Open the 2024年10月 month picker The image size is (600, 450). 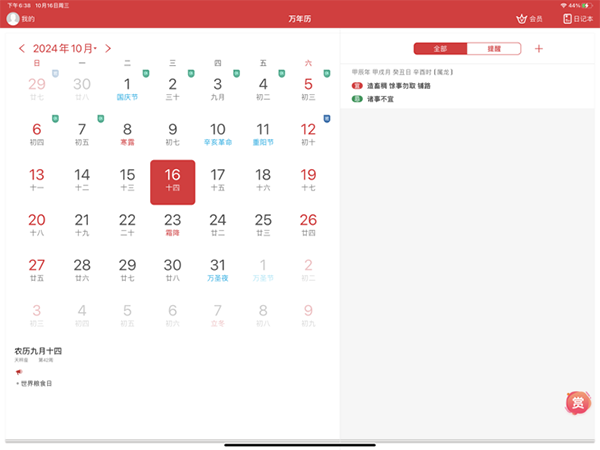64,48
